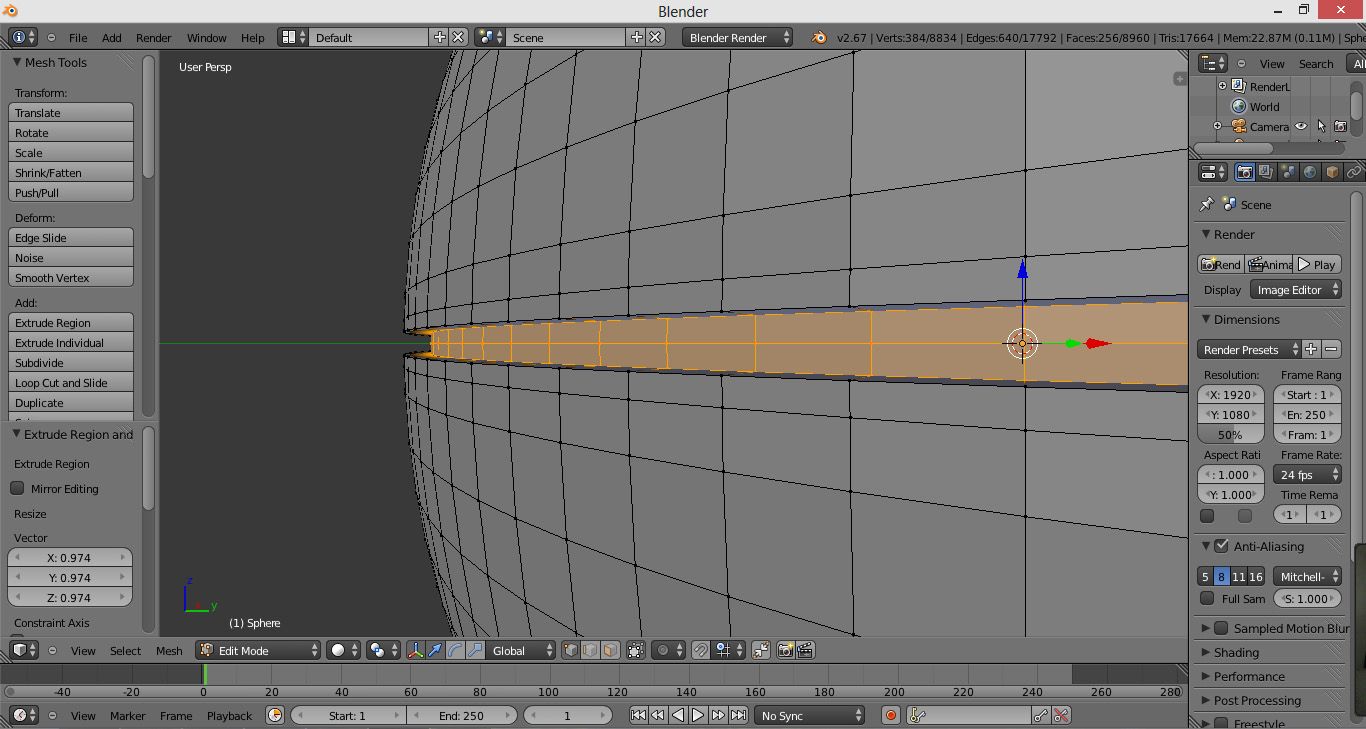Click the OpenGL render image icon
The image size is (1366, 729).
[x=785, y=650]
